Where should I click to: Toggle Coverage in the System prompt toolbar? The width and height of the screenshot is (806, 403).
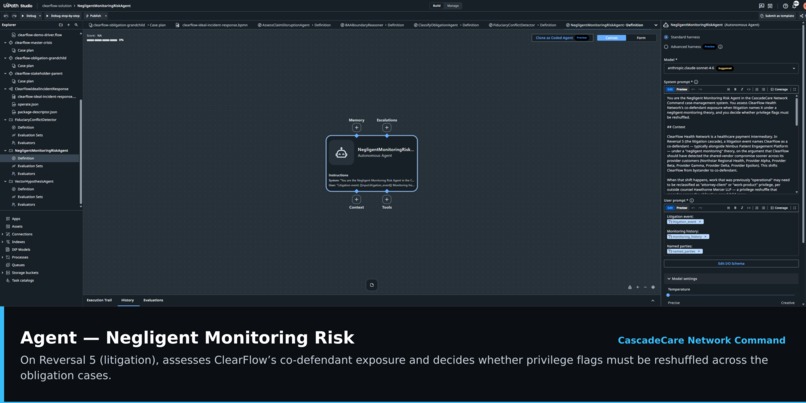click(x=779, y=89)
